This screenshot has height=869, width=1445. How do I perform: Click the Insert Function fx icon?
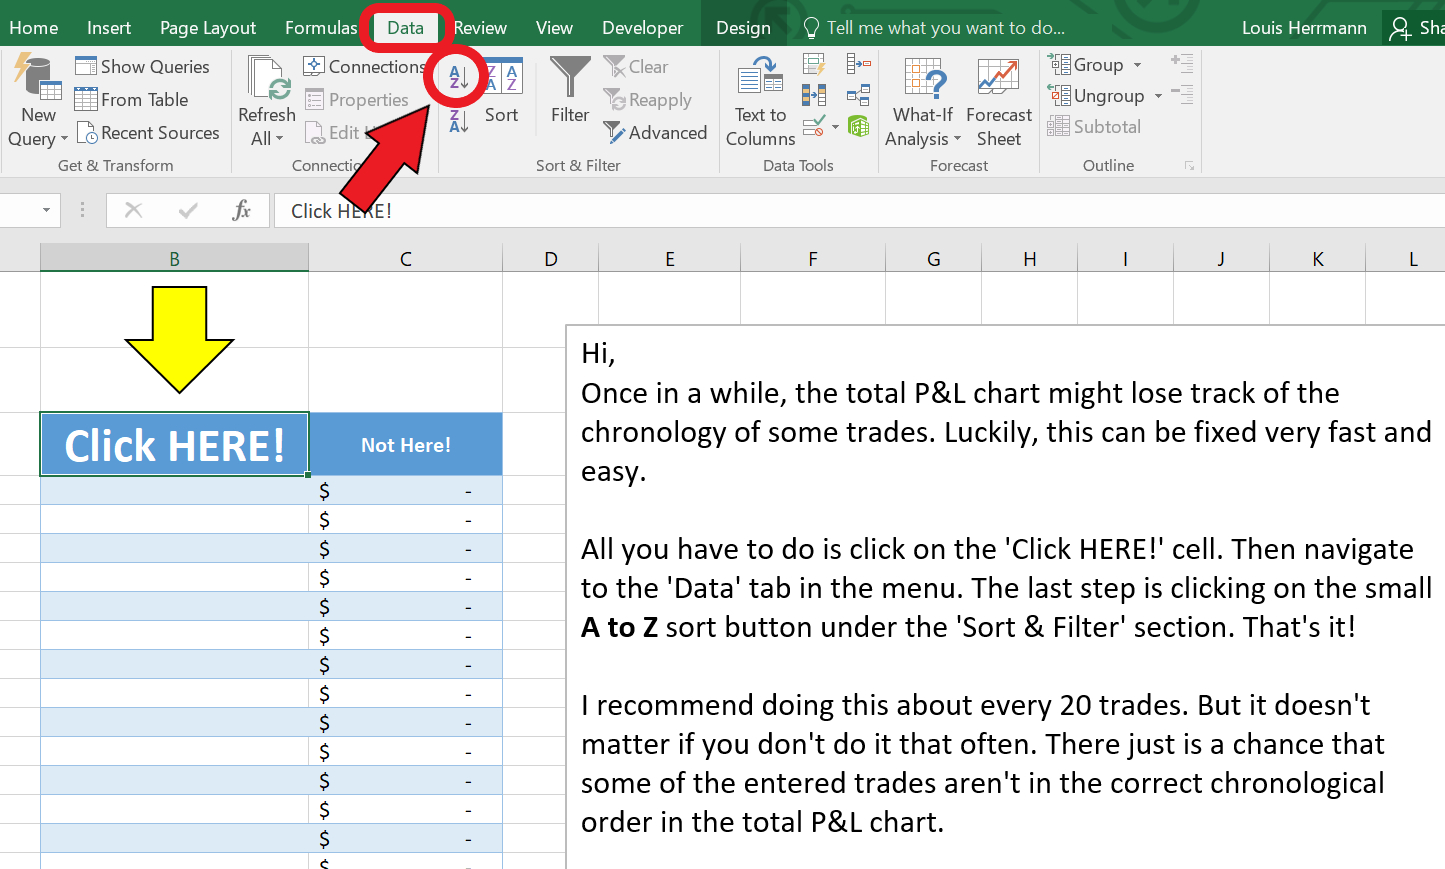coord(241,210)
